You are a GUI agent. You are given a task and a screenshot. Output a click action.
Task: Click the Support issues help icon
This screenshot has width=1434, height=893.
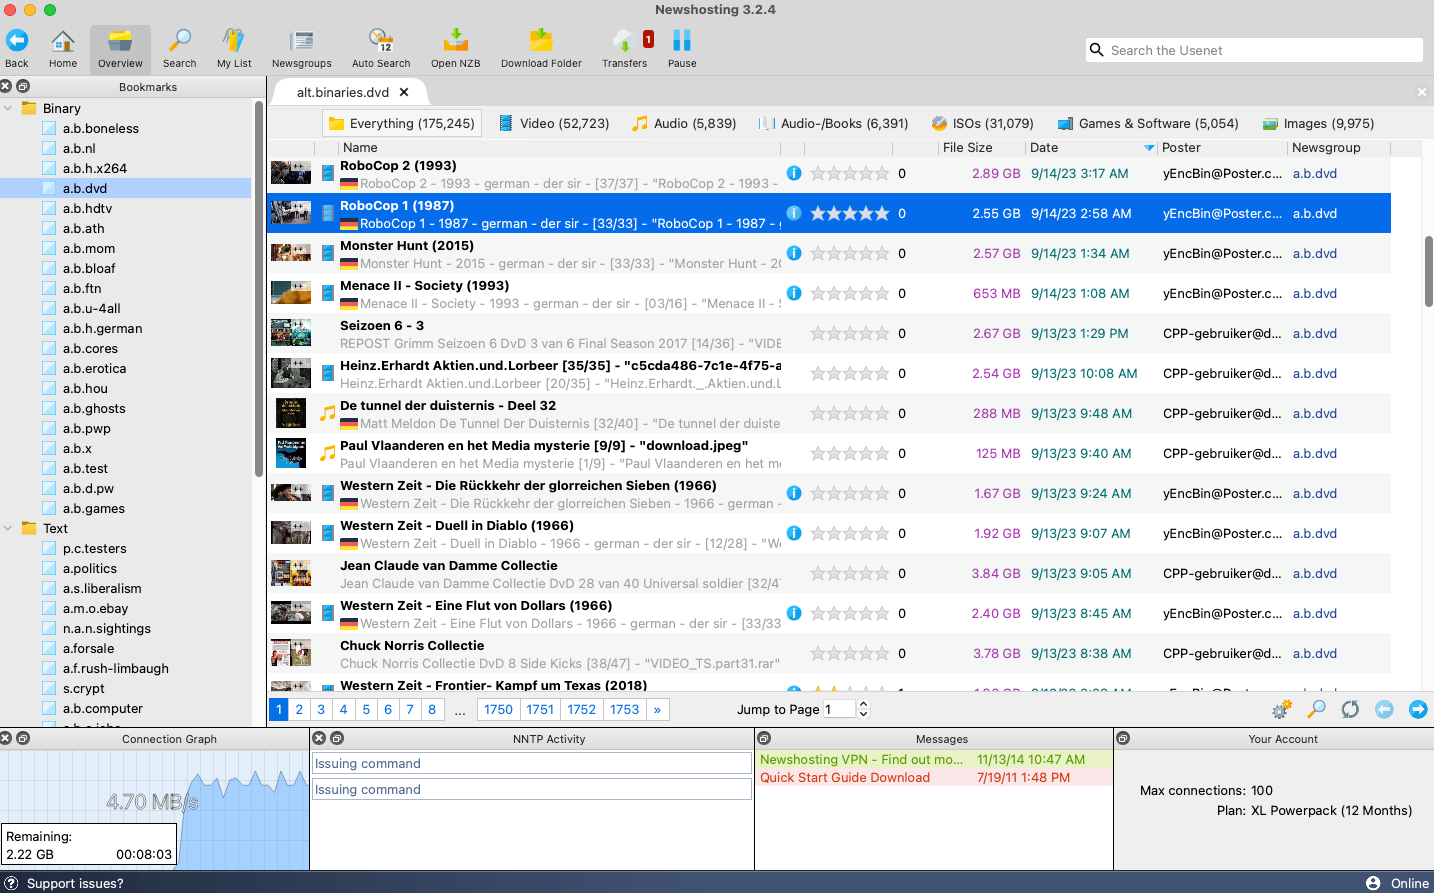(12, 883)
